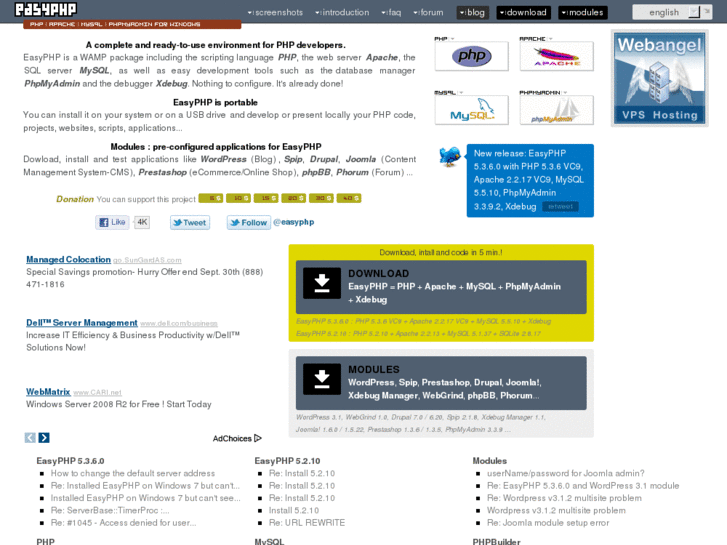
Task: Click the 'EasyPHP 5.3.6.0' forum section heading
Action: tap(70, 461)
